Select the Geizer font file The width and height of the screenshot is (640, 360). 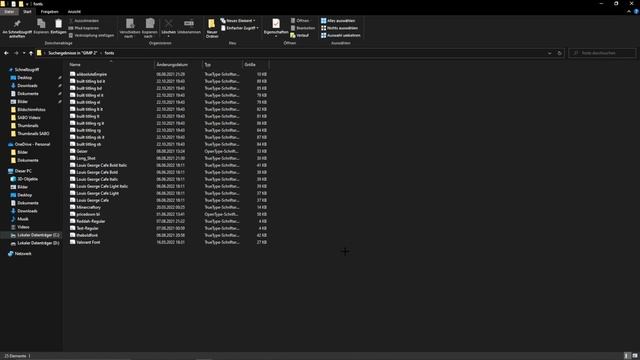79,151
